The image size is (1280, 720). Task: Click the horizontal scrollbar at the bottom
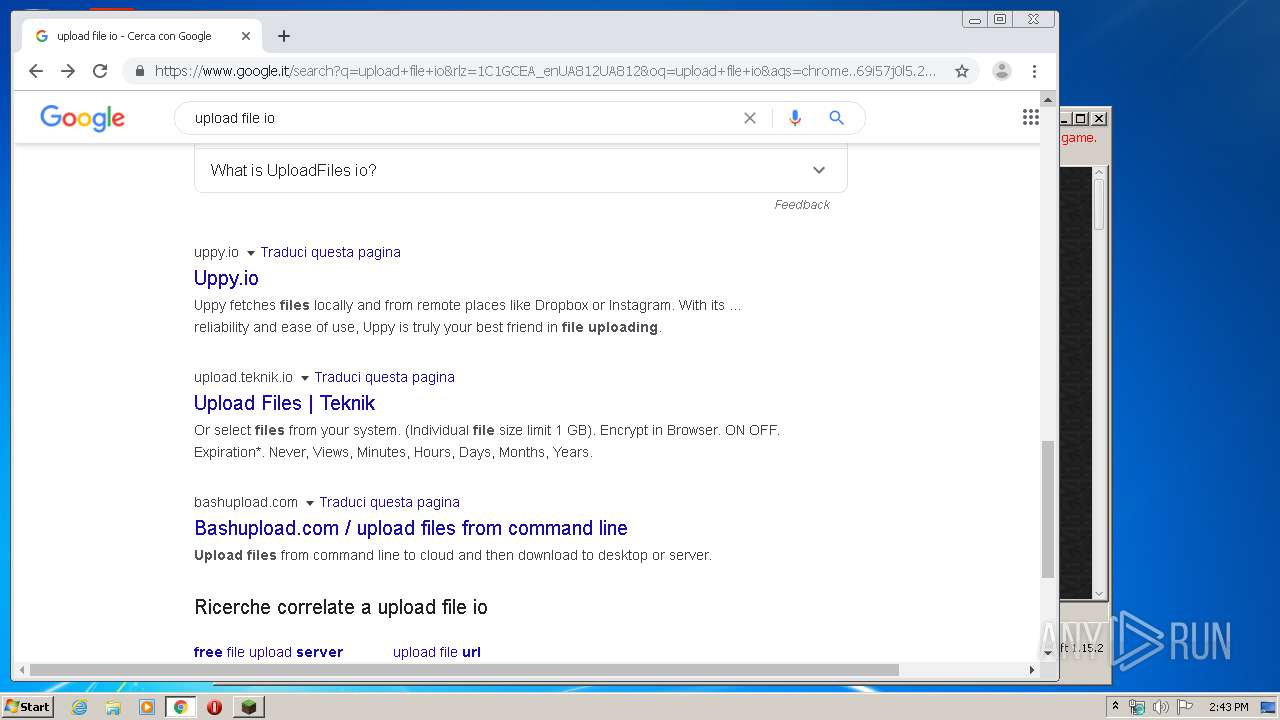pyautogui.click(x=464, y=670)
